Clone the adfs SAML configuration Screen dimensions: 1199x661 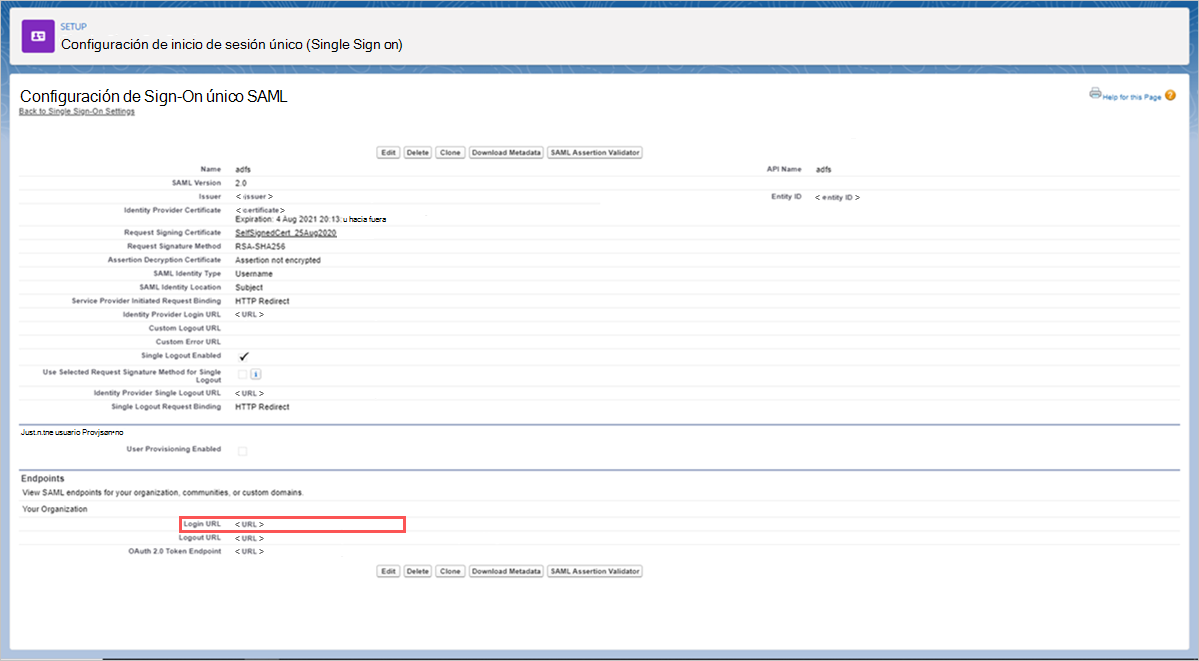coord(450,152)
